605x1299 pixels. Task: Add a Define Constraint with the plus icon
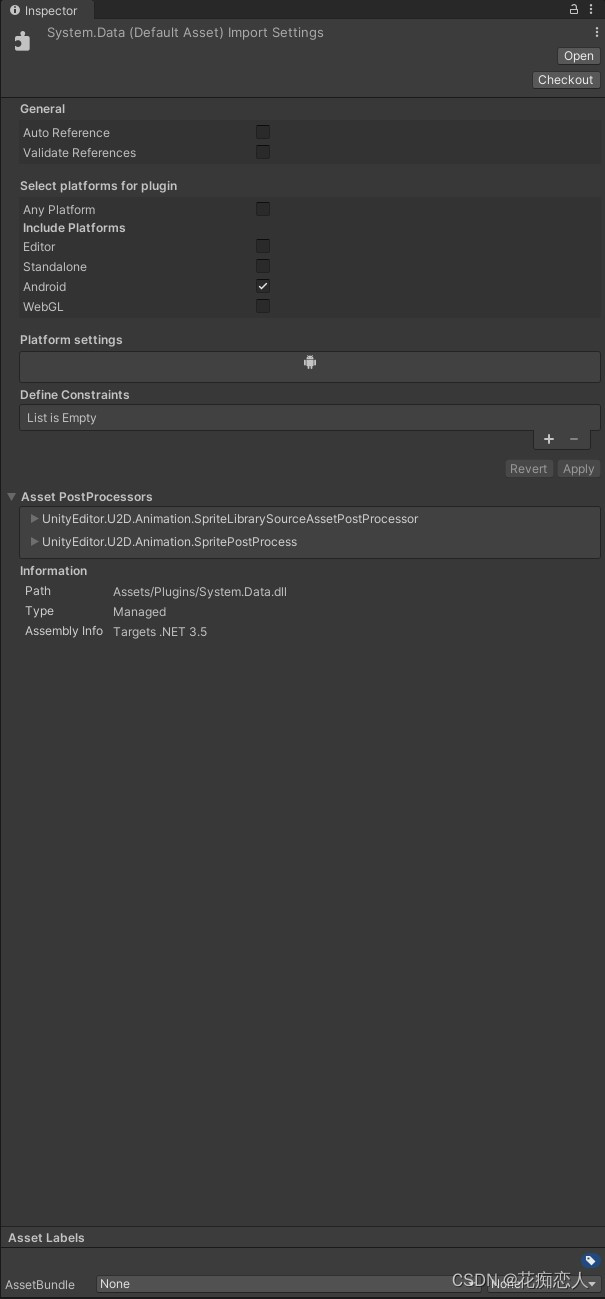[548, 439]
